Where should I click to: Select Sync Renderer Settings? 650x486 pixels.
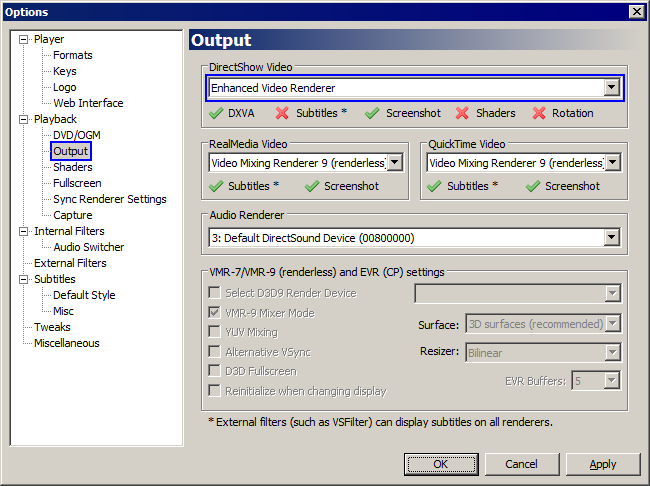click(x=110, y=199)
